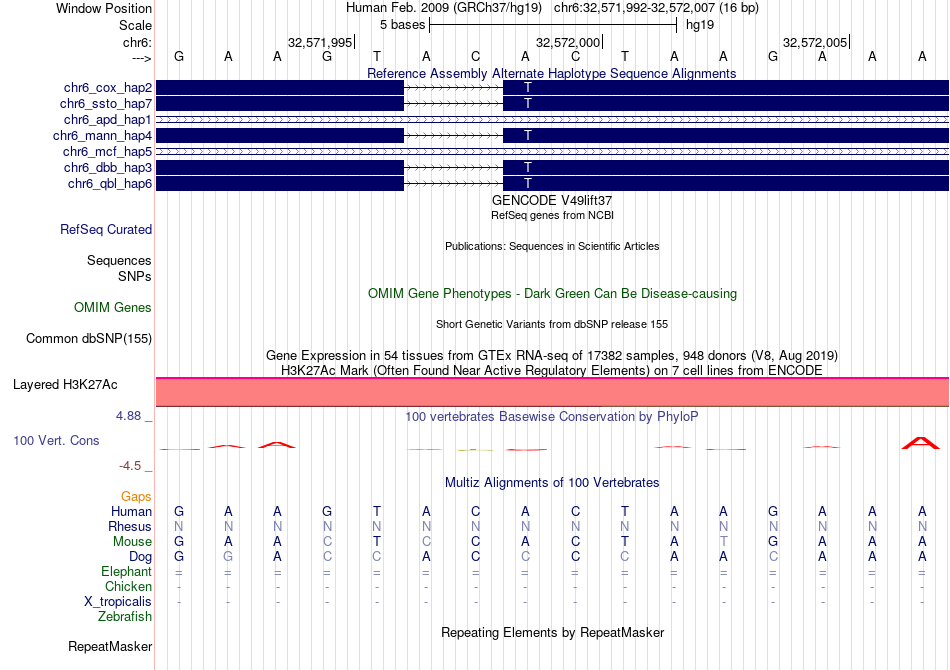The width and height of the screenshot is (950, 670).
Task: Click Short Genetic Variants from dbSNP title
Action: (x=552, y=324)
